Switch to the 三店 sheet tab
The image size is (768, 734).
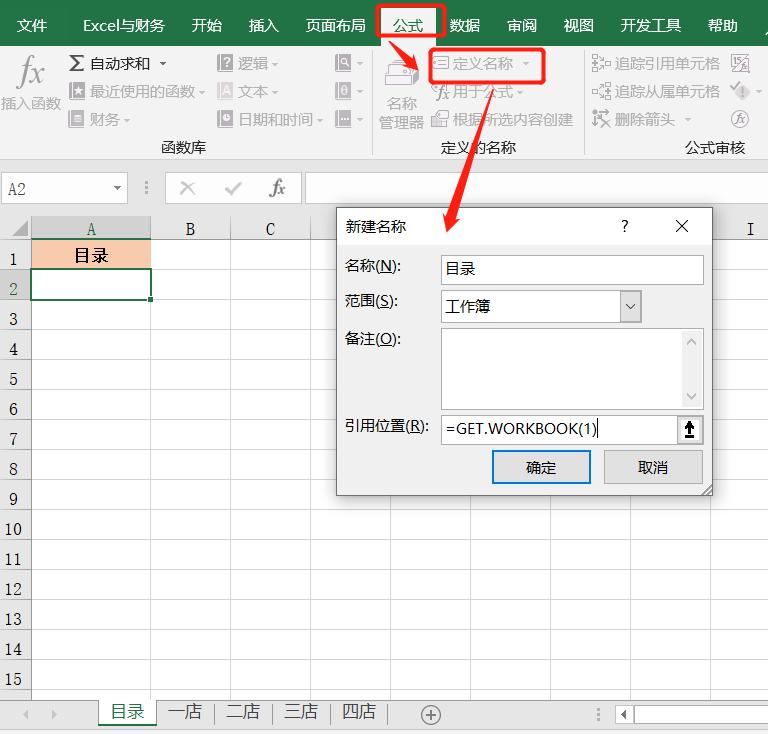point(301,711)
